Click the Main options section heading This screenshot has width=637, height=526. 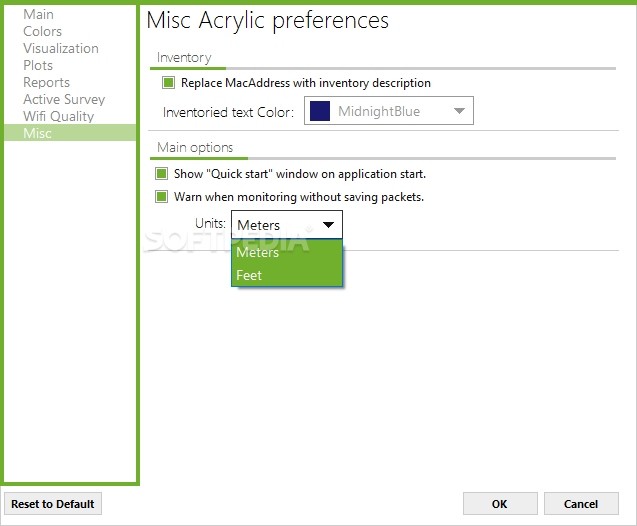point(195,147)
